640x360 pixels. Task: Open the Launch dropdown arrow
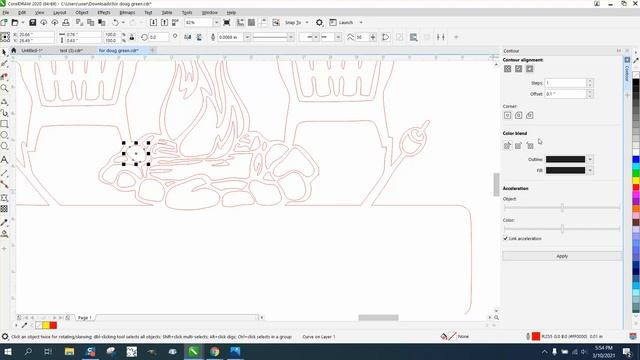[x=361, y=22]
